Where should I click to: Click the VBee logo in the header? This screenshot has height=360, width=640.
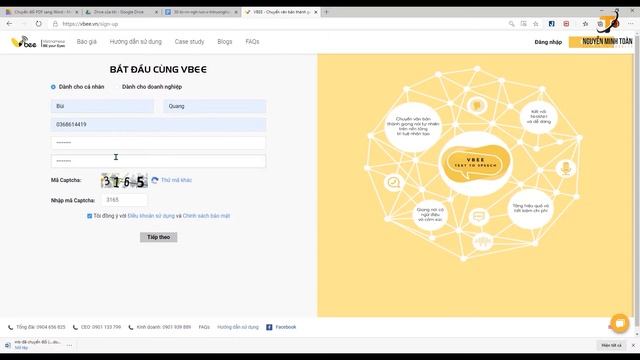38,42
